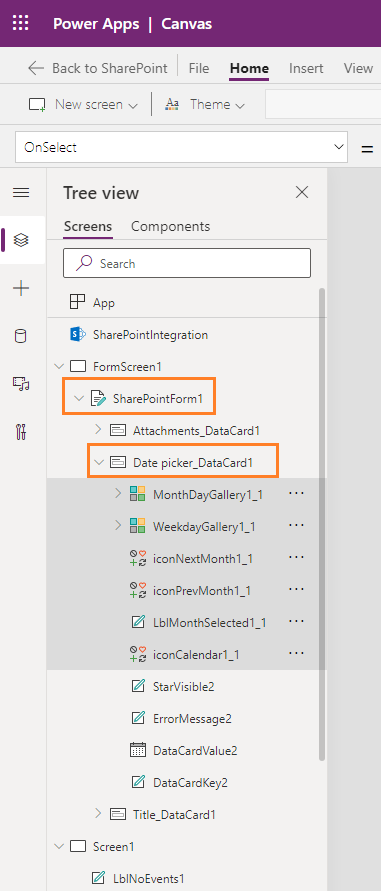This screenshot has width=381, height=891.
Task: Open the Tree view layers icon
Action: (21, 240)
